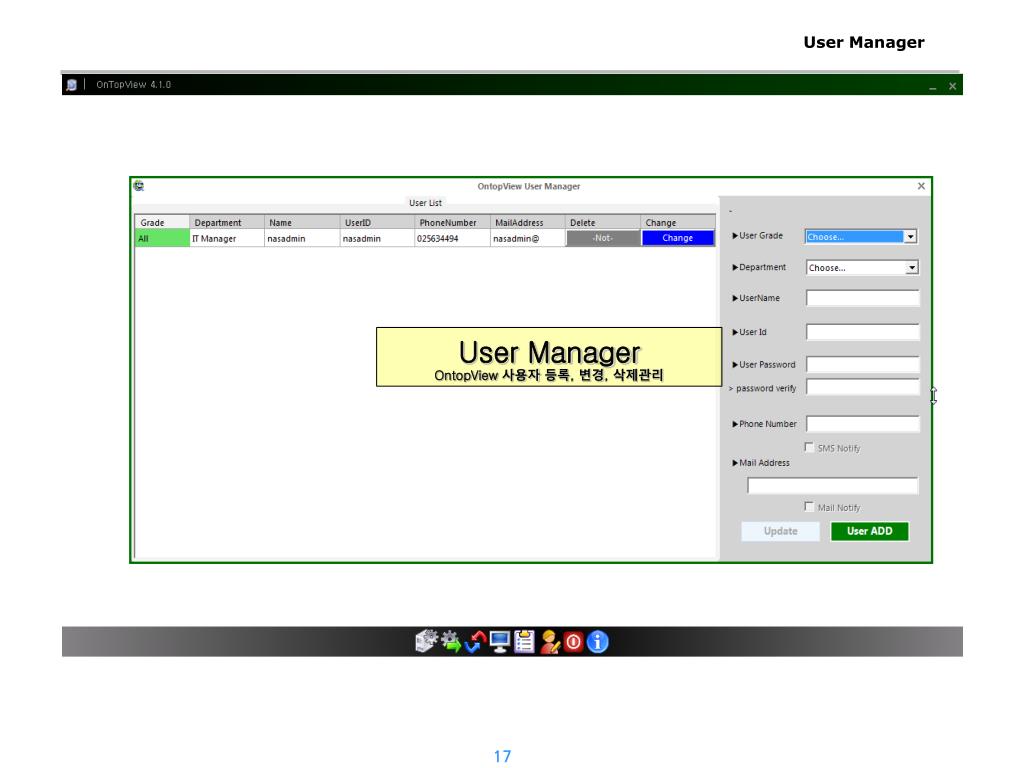Select the 025634494 phone number cell
Viewport: 1024px width, 768px height.
pyautogui.click(x=452, y=238)
